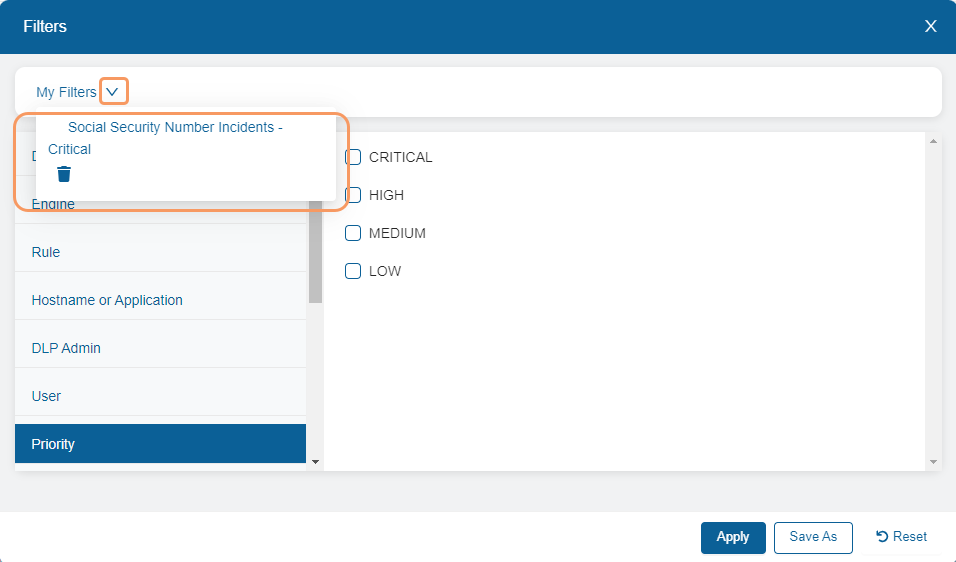Click the Engine filter category
The height and width of the screenshot is (562, 956).
53,206
